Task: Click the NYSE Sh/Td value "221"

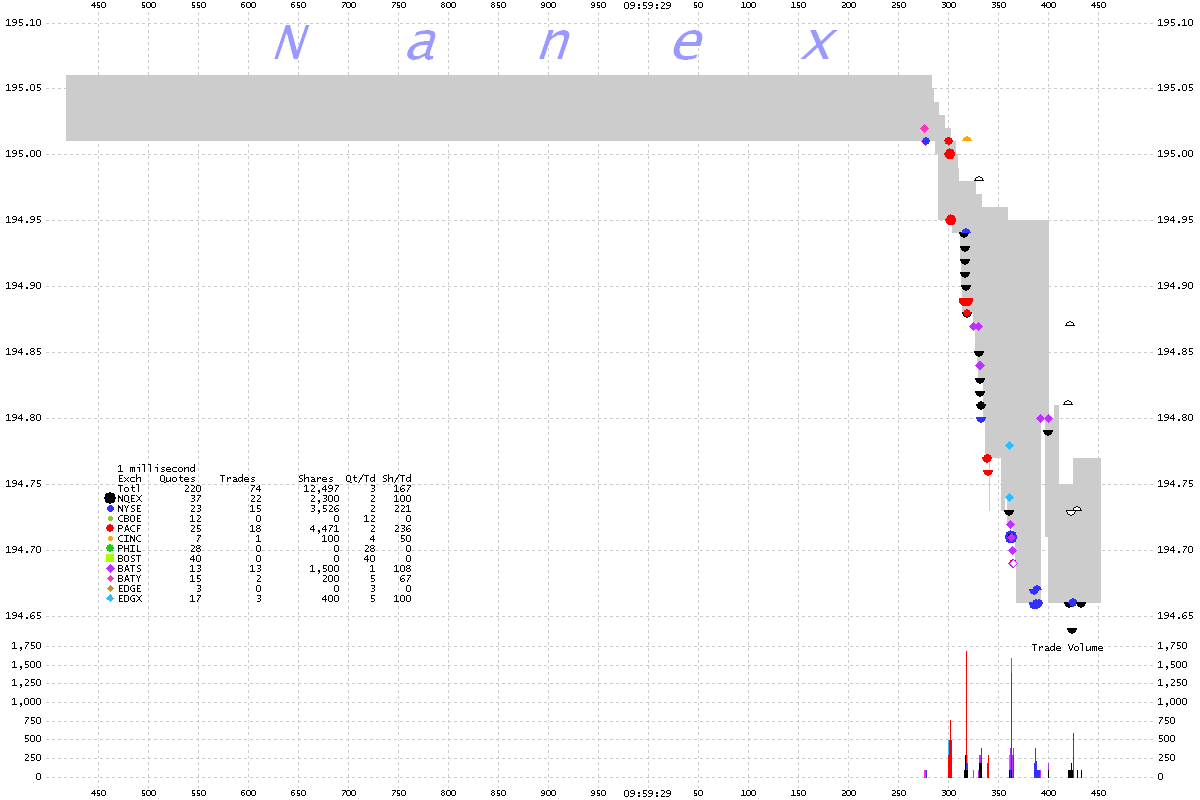Action: tap(402, 508)
